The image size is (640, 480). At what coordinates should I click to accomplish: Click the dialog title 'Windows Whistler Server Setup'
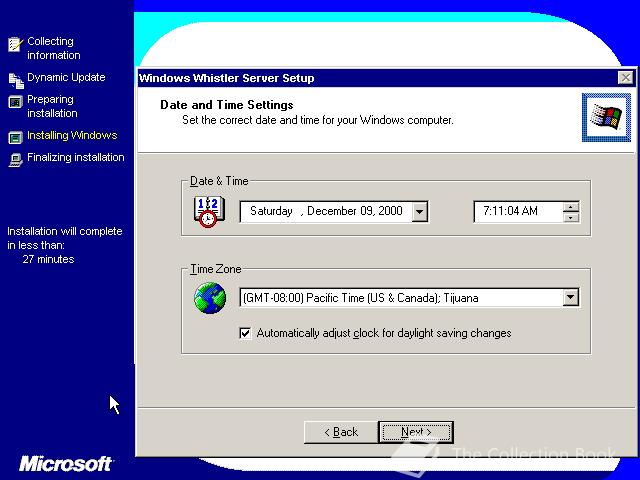click(x=227, y=78)
